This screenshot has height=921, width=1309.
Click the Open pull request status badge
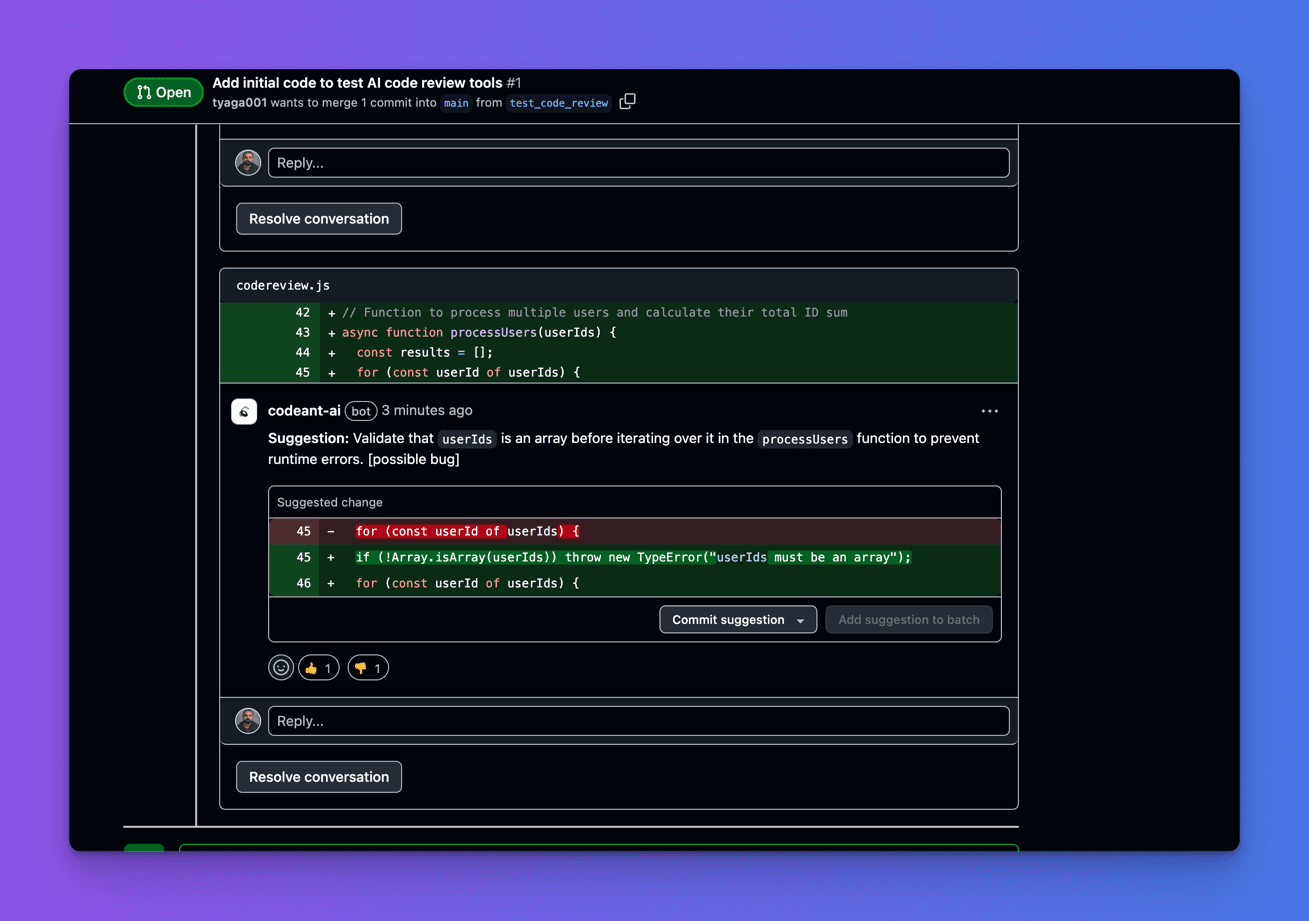click(164, 92)
